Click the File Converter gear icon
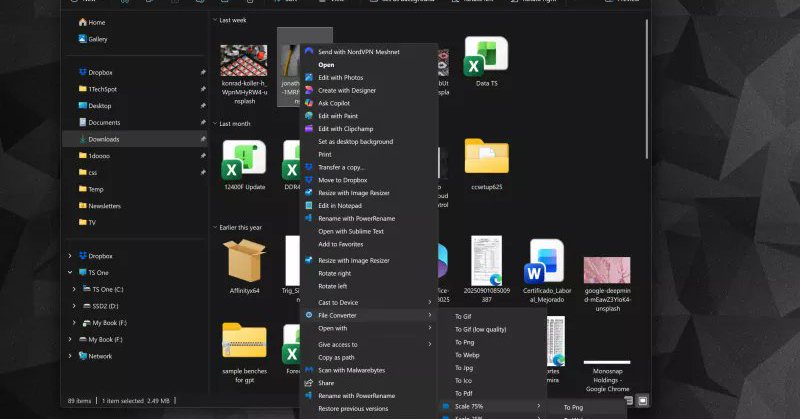The image size is (800, 419). tap(309, 315)
